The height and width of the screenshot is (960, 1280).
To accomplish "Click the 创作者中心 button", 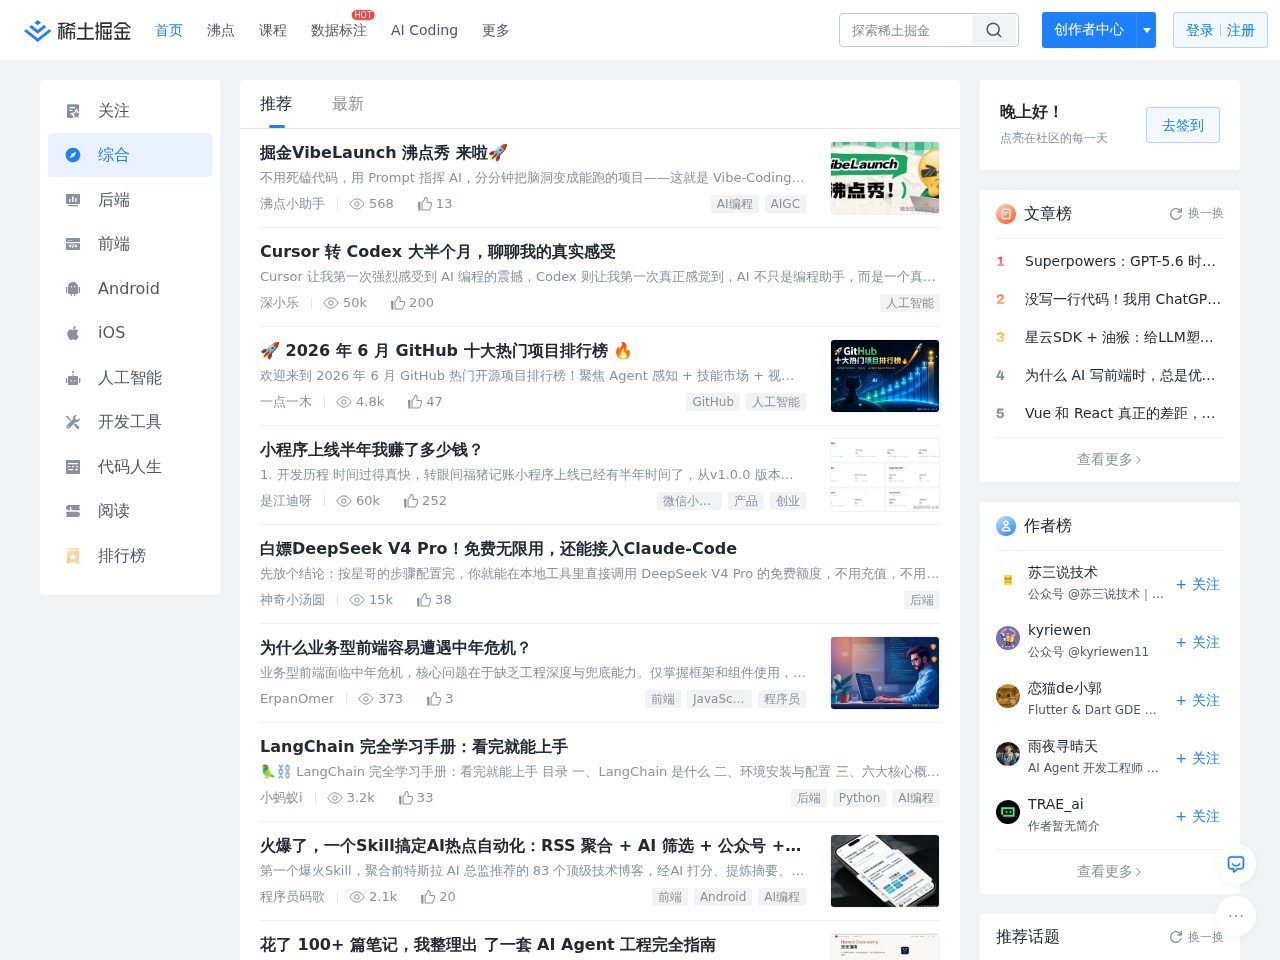I will coord(1089,30).
